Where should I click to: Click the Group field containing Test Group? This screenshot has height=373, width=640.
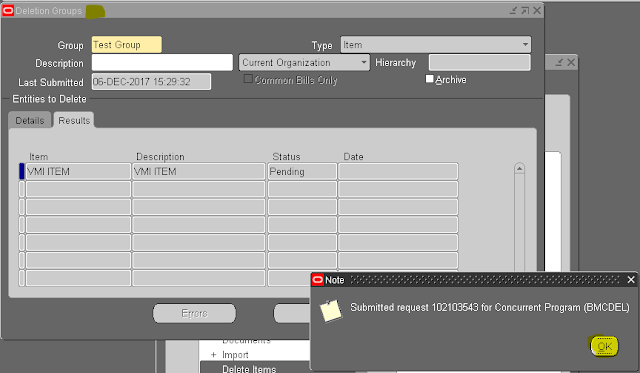(127, 44)
